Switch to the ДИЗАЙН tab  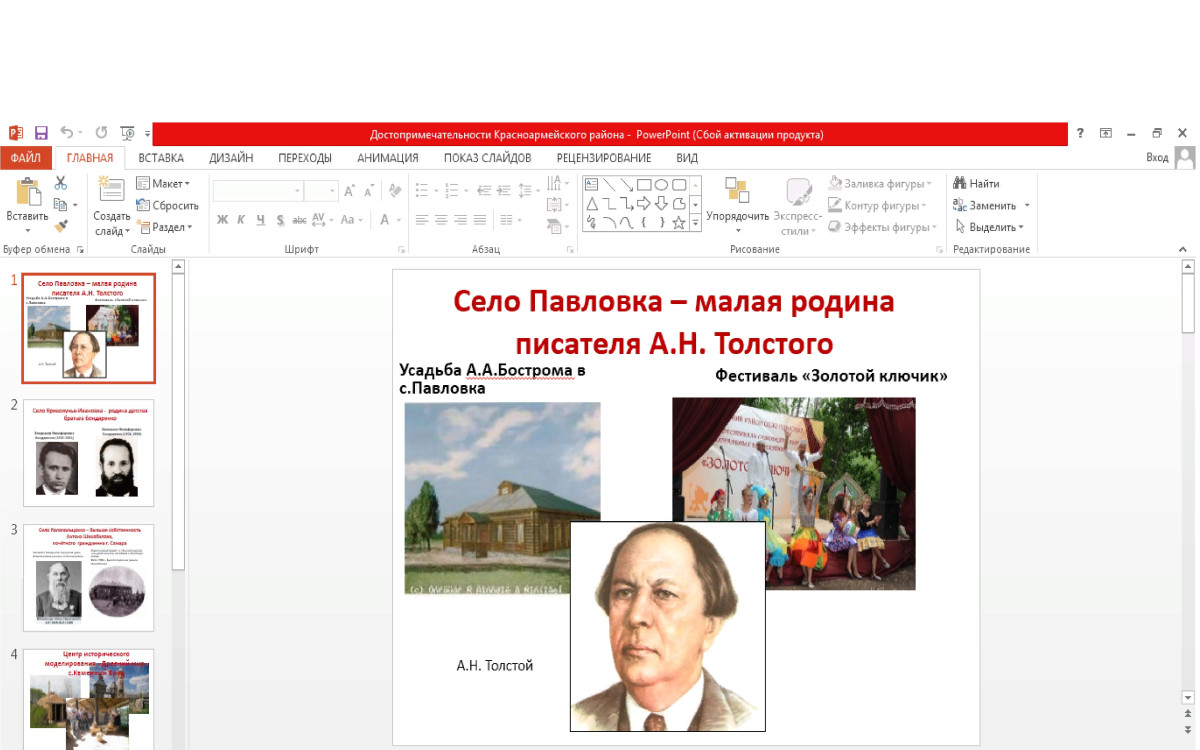click(231, 158)
